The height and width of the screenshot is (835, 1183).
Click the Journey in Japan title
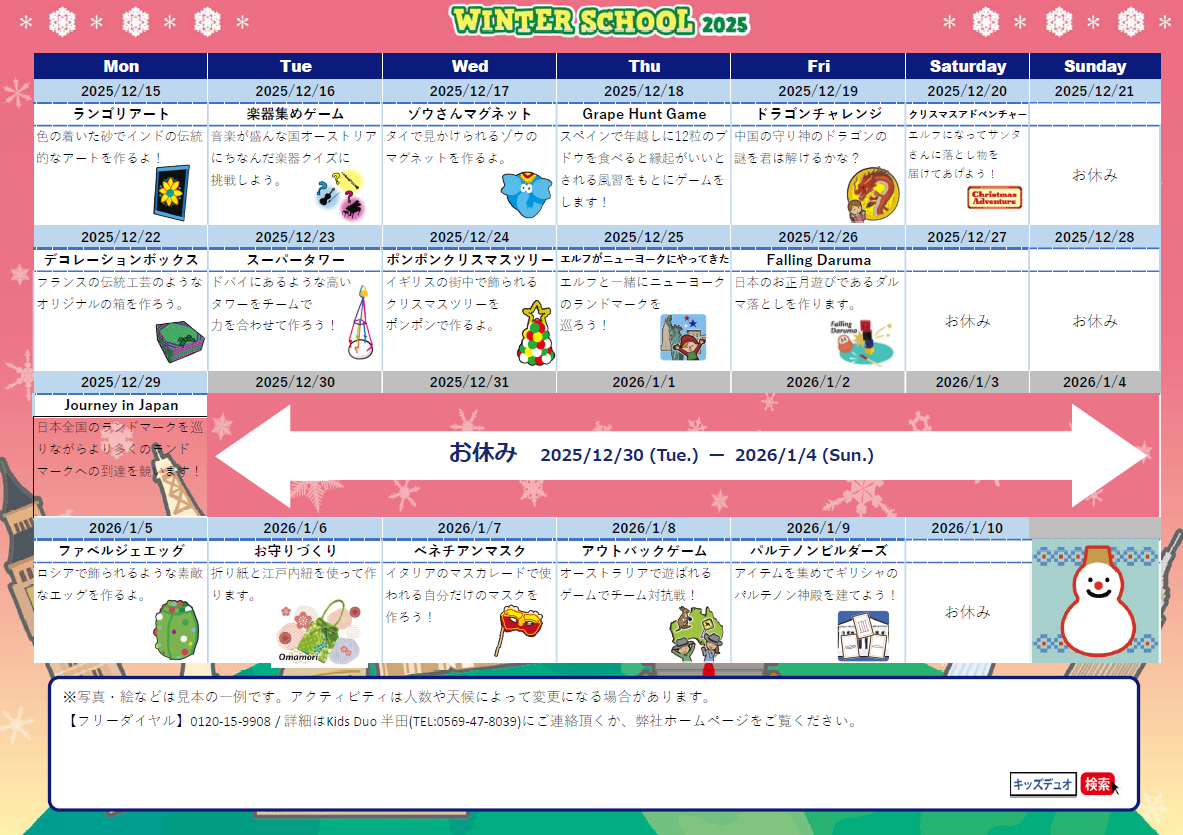click(x=121, y=405)
